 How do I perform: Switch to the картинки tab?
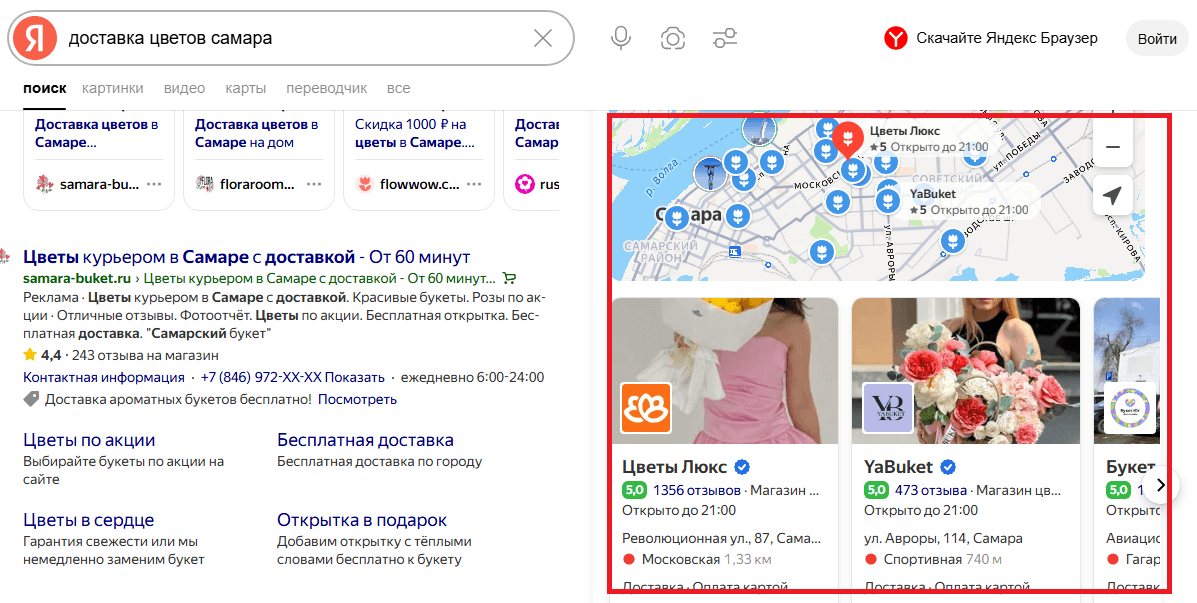[x=113, y=89]
